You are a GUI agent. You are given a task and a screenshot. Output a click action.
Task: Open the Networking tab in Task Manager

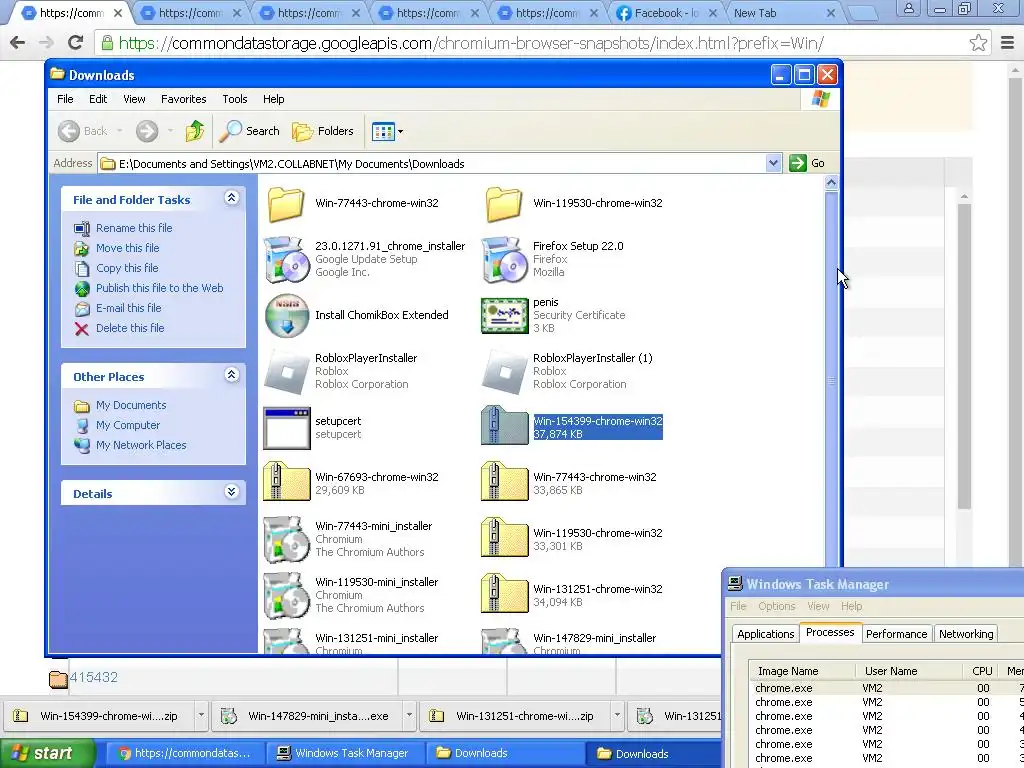coord(966,633)
